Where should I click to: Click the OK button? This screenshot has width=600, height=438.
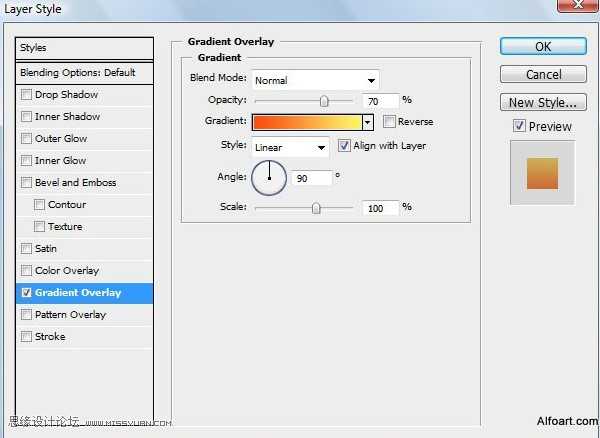[x=543, y=46]
